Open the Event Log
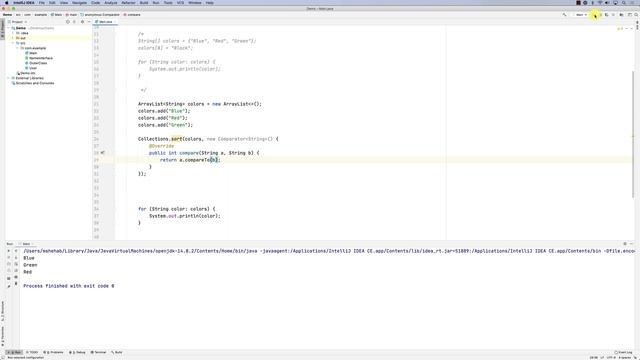The height and width of the screenshot is (360, 640). click(623, 352)
